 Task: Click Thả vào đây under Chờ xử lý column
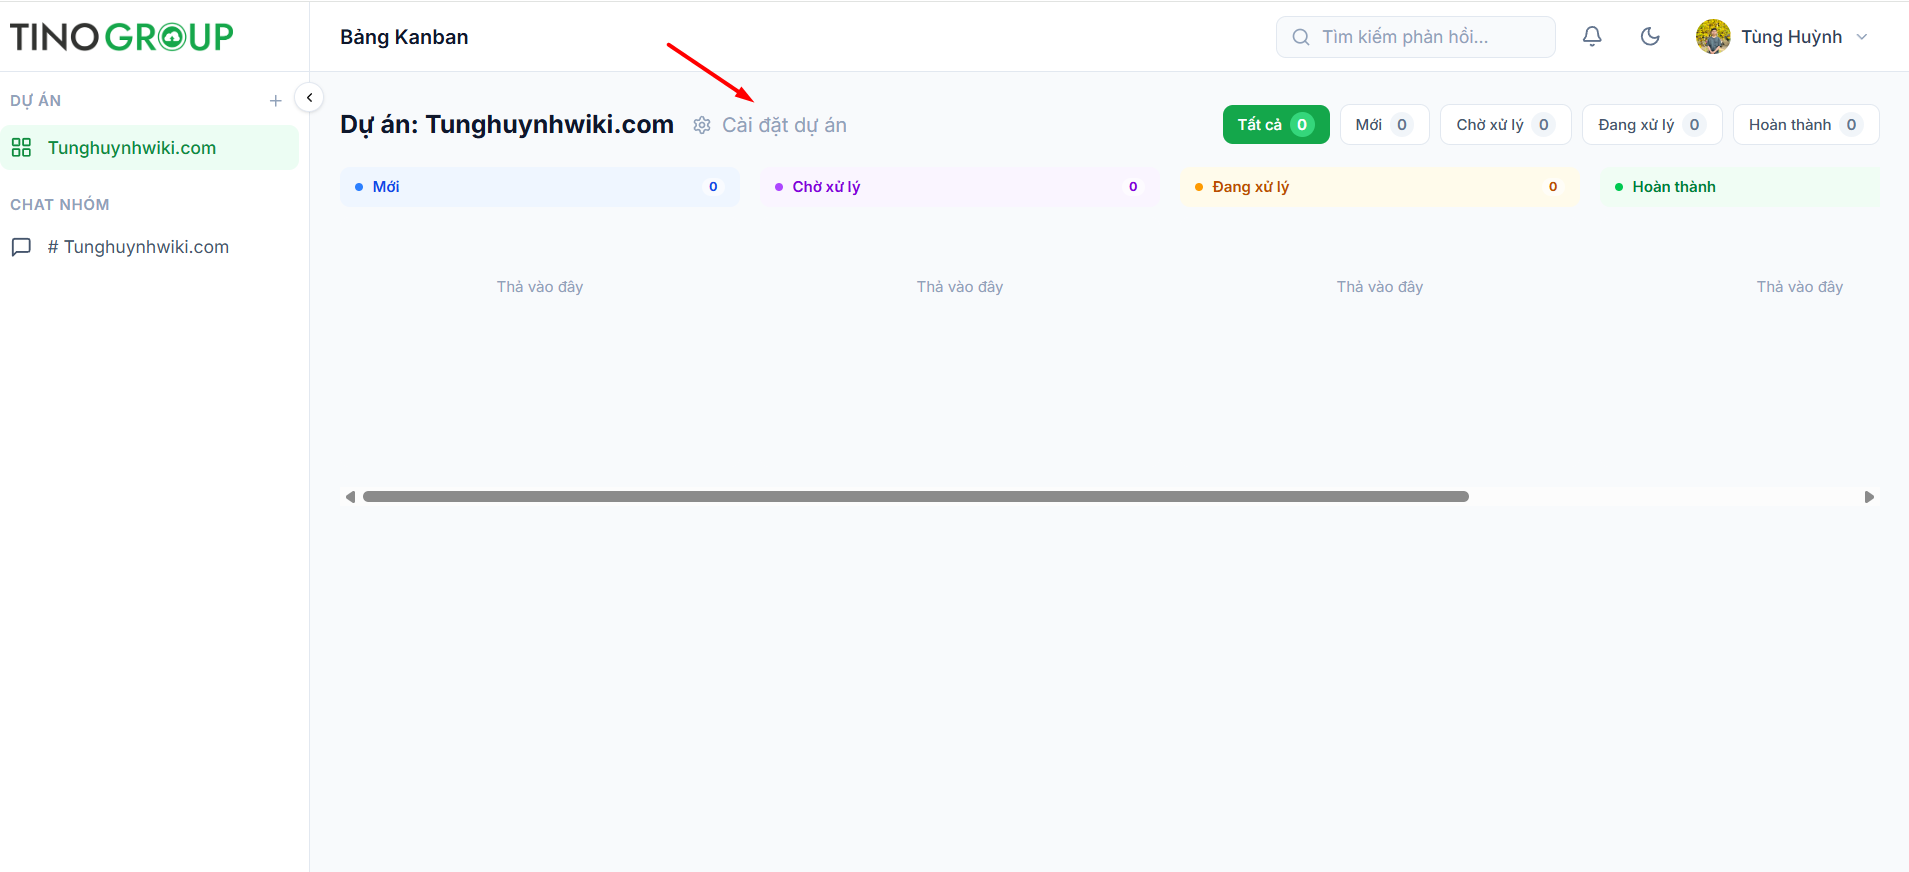coord(960,287)
